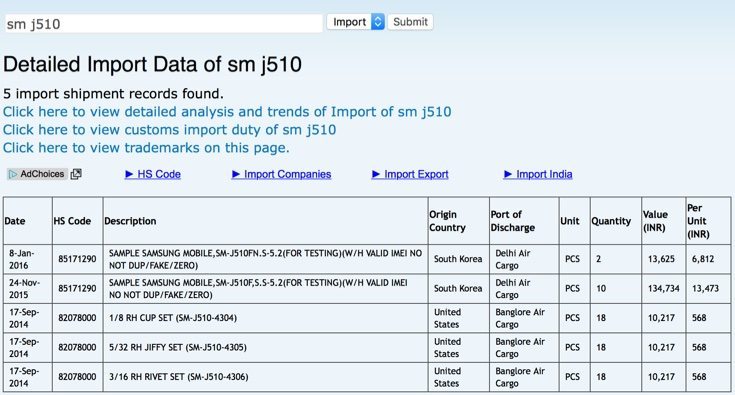Viewport: 735px width, 395px height.
Task: Click HS code 82078000 in CUP SET row
Action: [77, 318]
